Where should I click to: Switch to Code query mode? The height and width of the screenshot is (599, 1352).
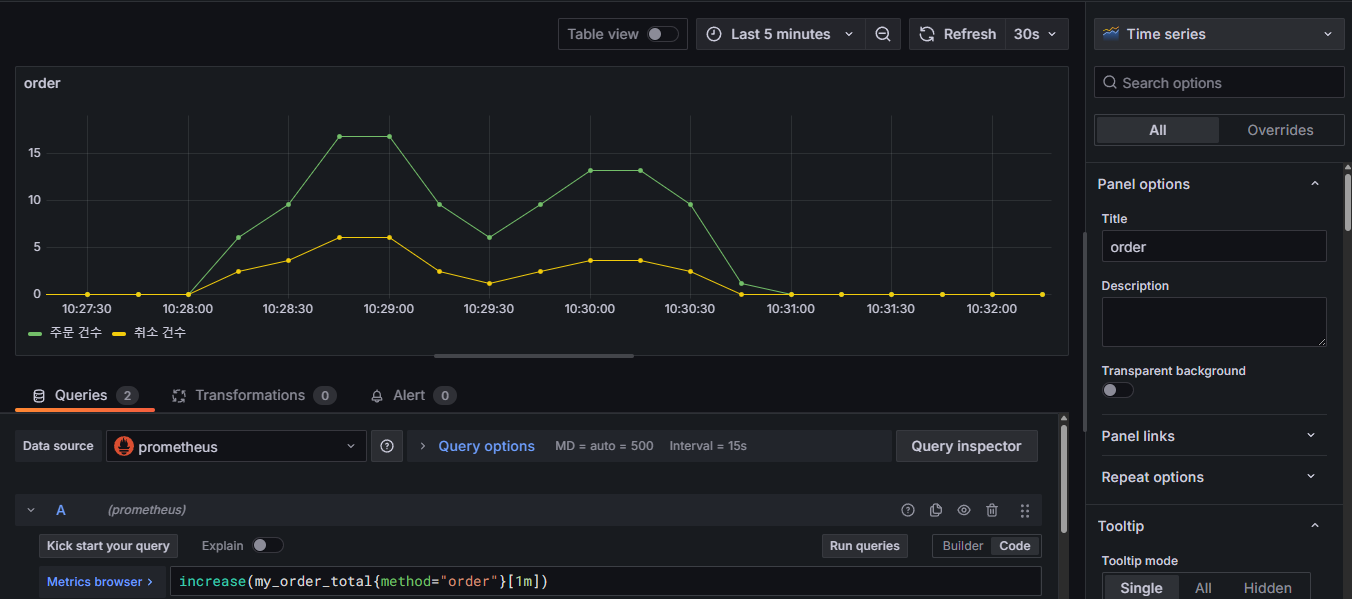(x=1015, y=546)
